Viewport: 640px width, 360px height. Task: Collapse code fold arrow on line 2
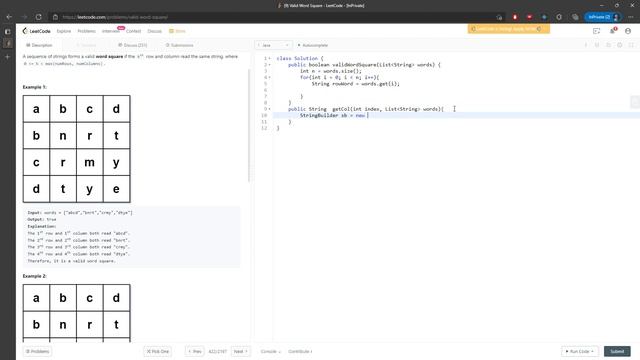click(270, 64)
